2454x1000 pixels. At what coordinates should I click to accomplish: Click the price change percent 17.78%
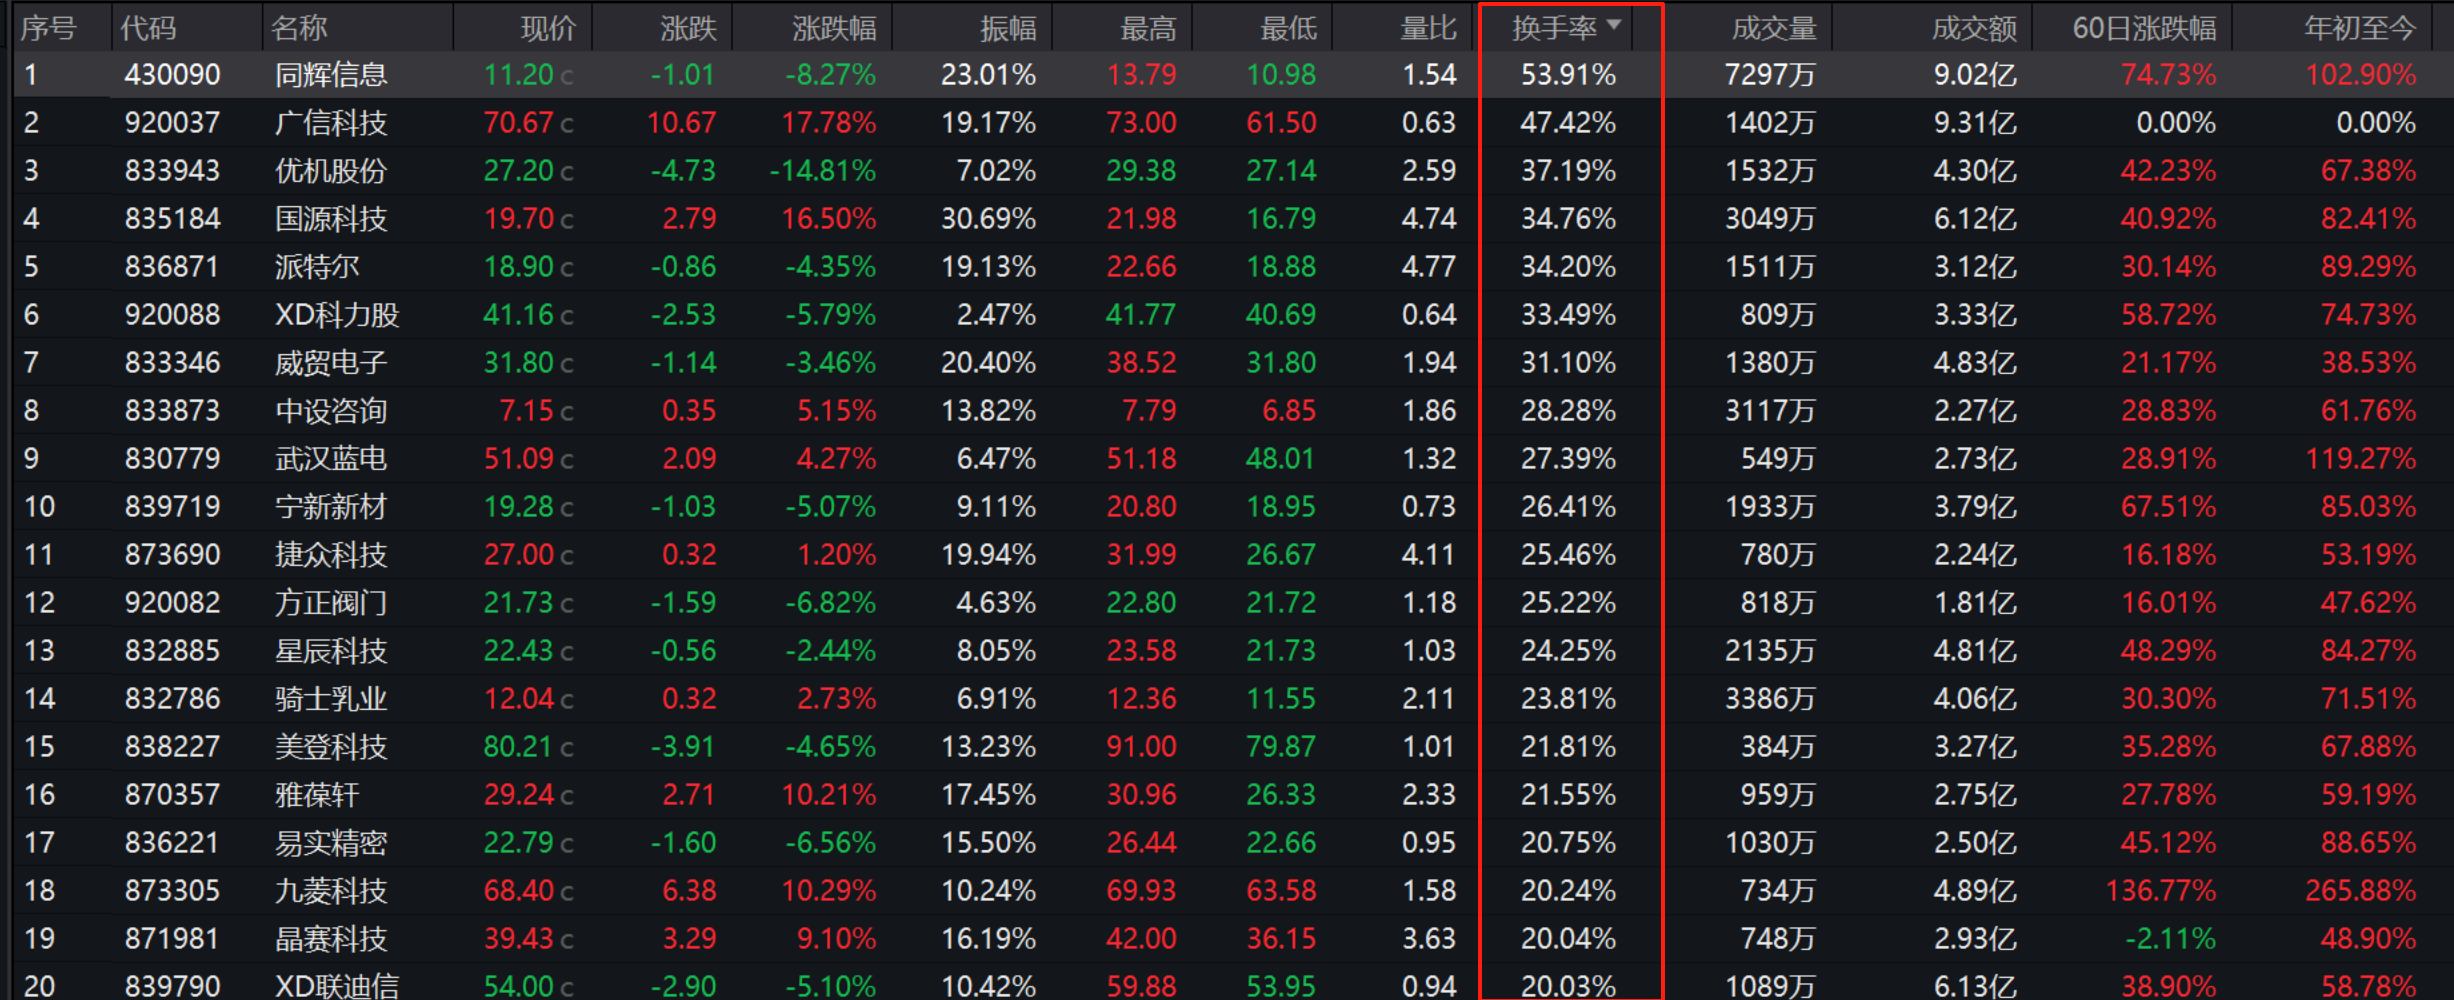[828, 123]
